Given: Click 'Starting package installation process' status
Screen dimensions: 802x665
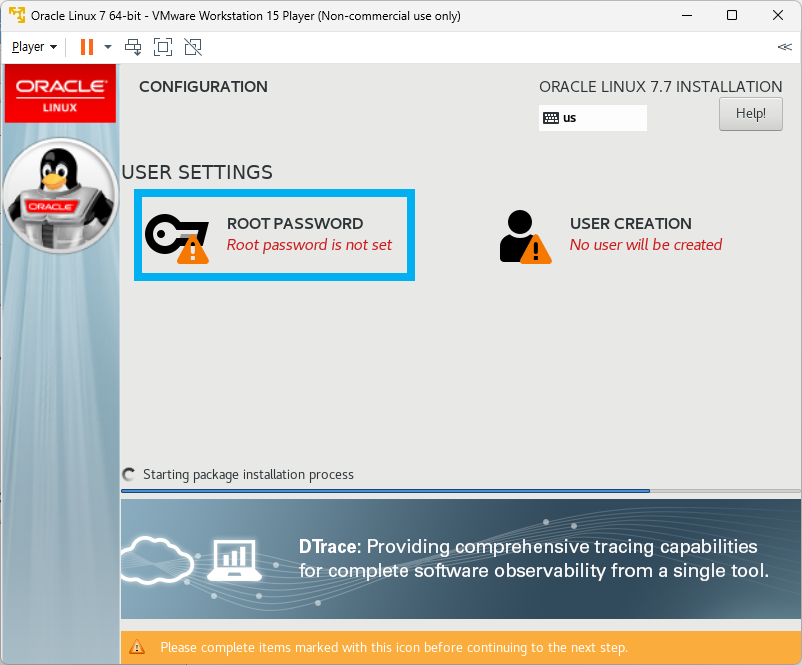Looking at the screenshot, I should tap(248, 475).
